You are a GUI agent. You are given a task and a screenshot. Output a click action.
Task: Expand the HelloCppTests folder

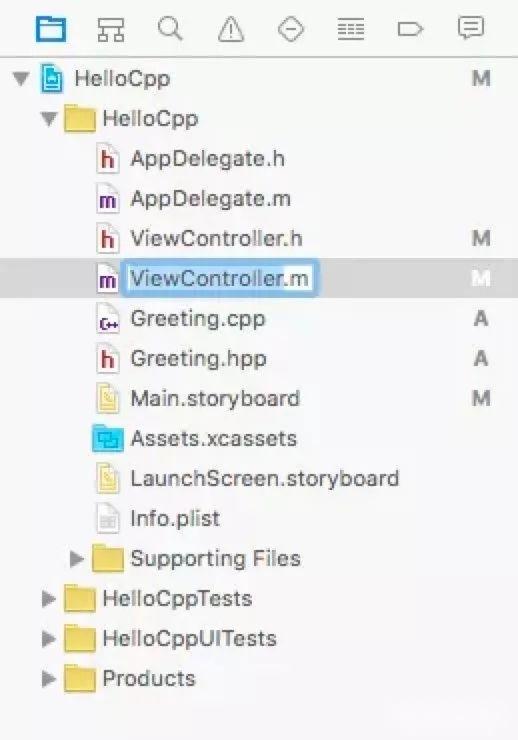[49, 598]
